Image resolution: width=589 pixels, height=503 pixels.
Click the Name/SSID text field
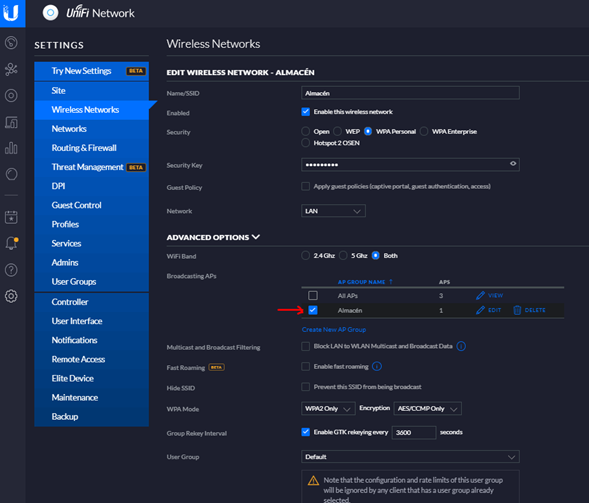click(410, 93)
